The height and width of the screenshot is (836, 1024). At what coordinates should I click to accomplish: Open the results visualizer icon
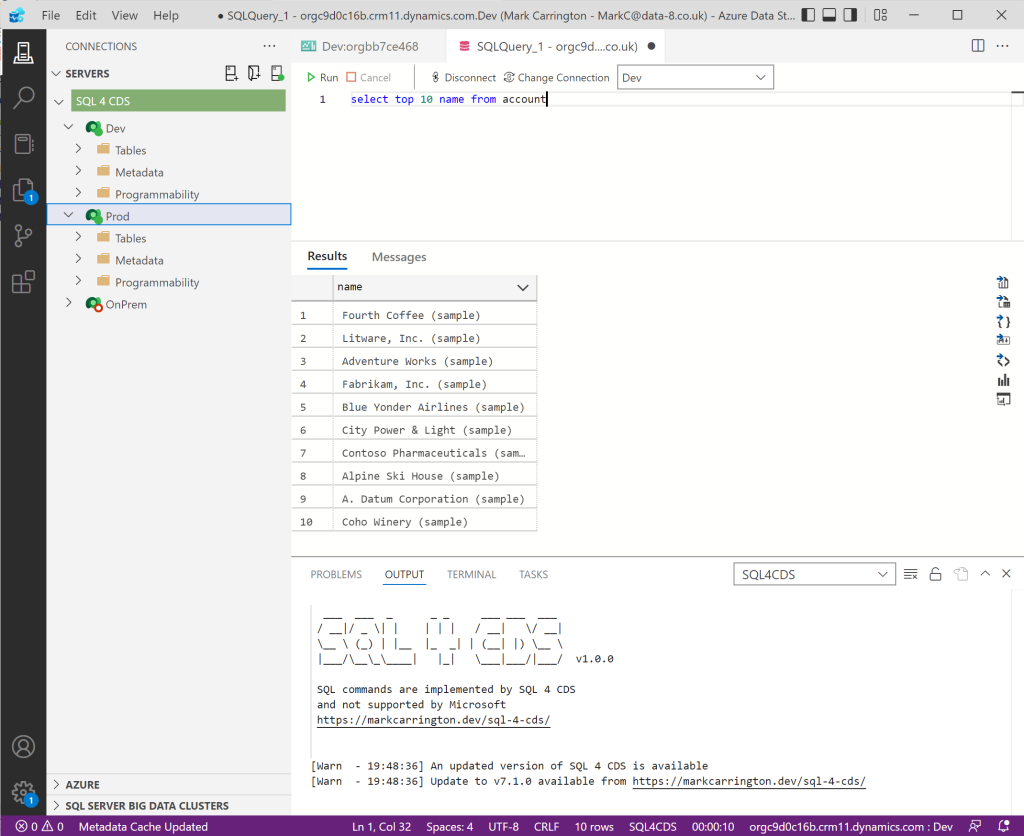coord(1003,399)
